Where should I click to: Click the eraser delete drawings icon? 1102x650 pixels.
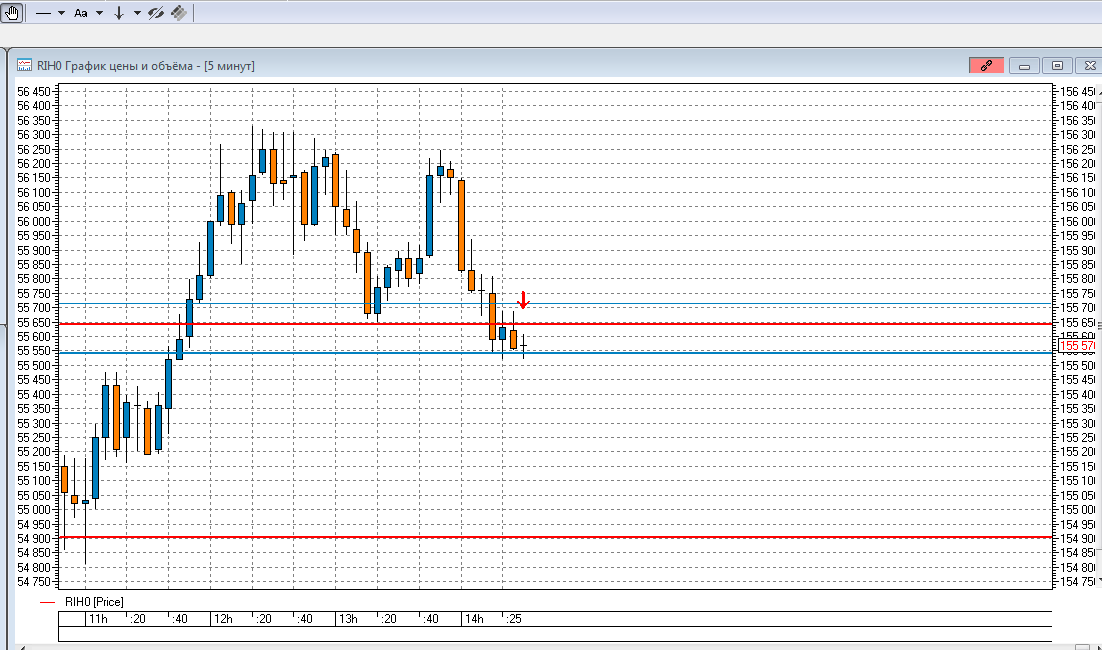pyautogui.click(x=178, y=13)
